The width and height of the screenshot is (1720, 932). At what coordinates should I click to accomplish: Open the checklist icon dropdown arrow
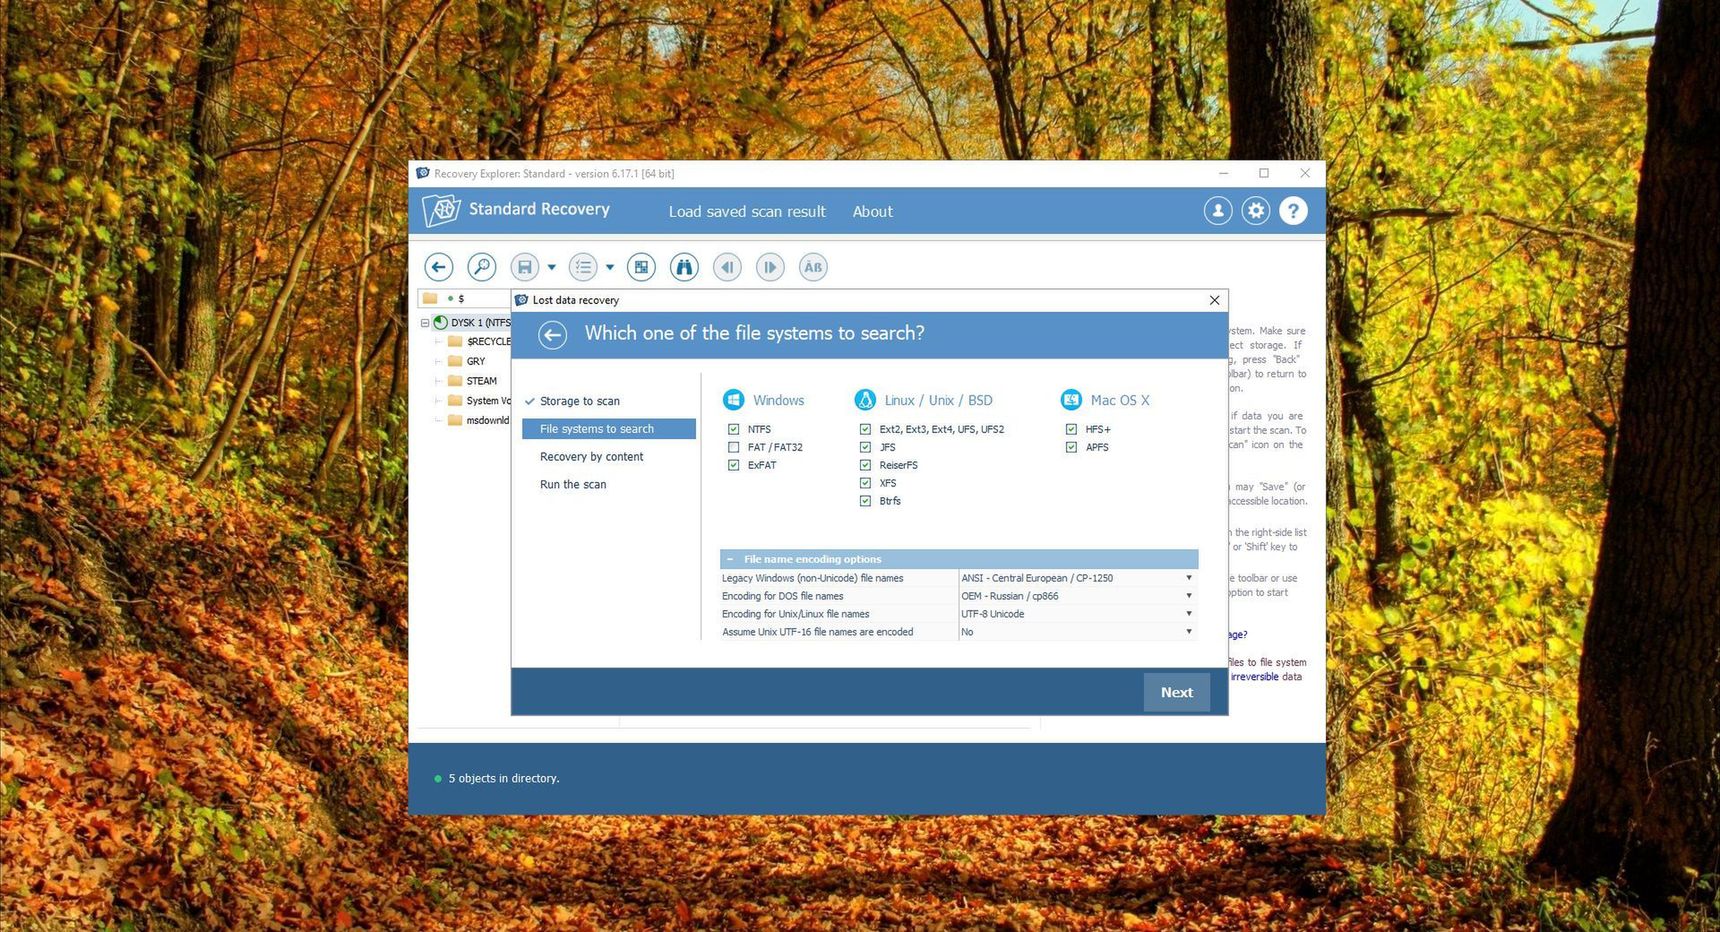tap(610, 267)
